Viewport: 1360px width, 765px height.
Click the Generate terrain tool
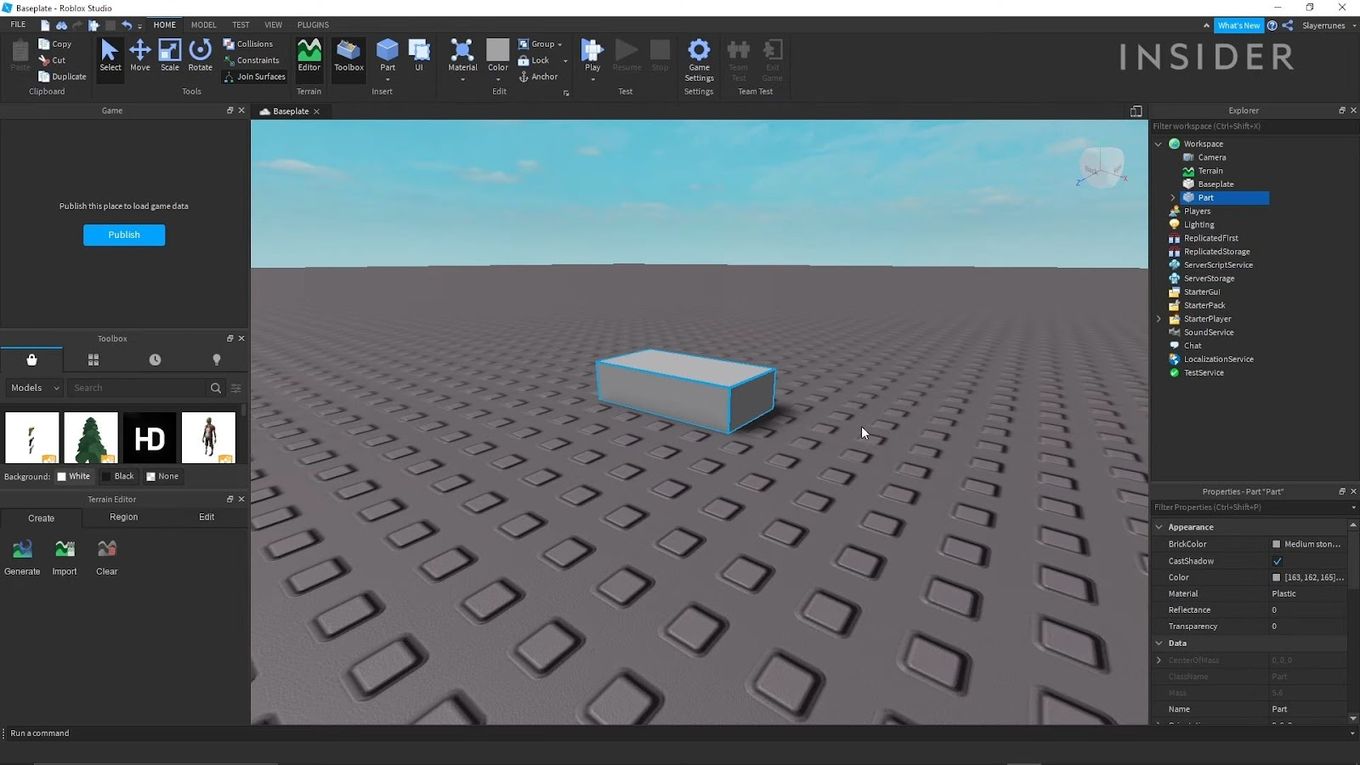point(22,557)
